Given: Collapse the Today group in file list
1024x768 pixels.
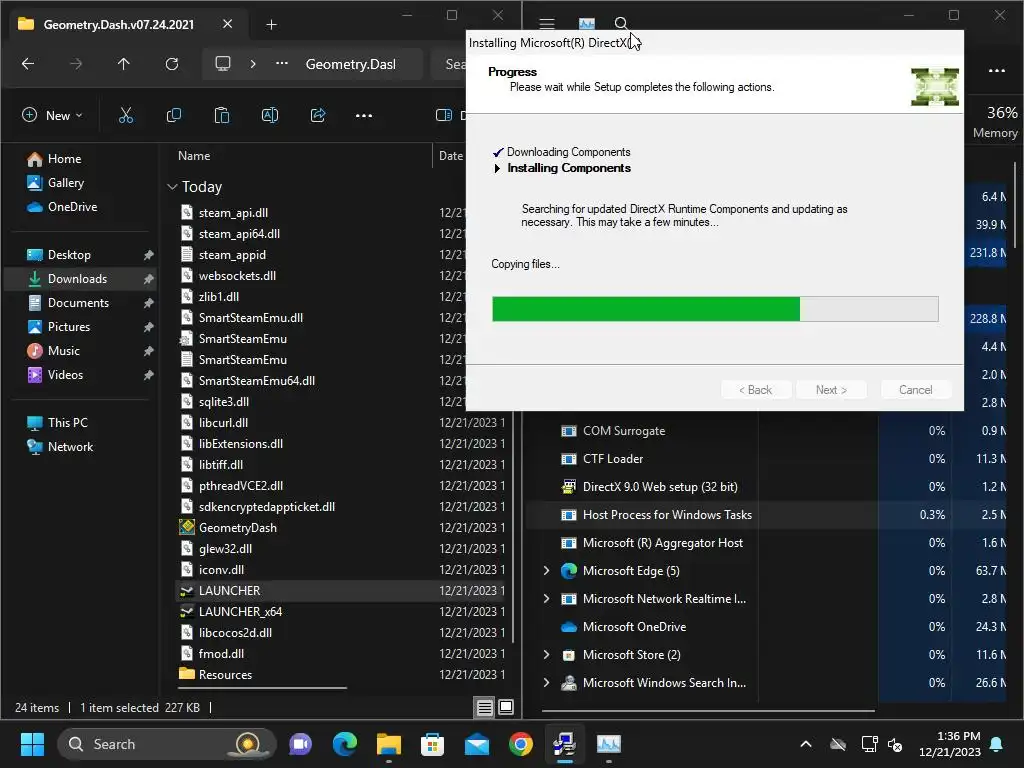Looking at the screenshot, I should (172, 187).
